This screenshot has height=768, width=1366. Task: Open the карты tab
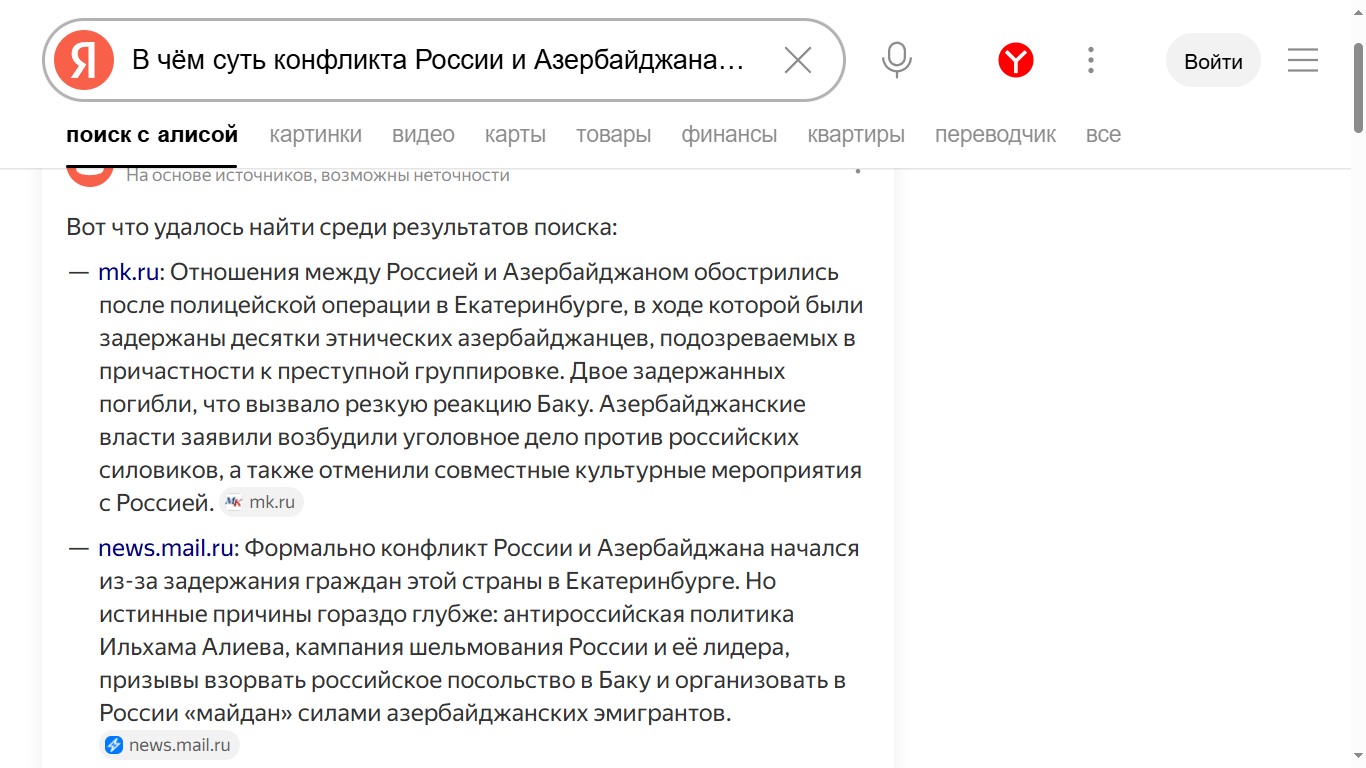tap(515, 134)
